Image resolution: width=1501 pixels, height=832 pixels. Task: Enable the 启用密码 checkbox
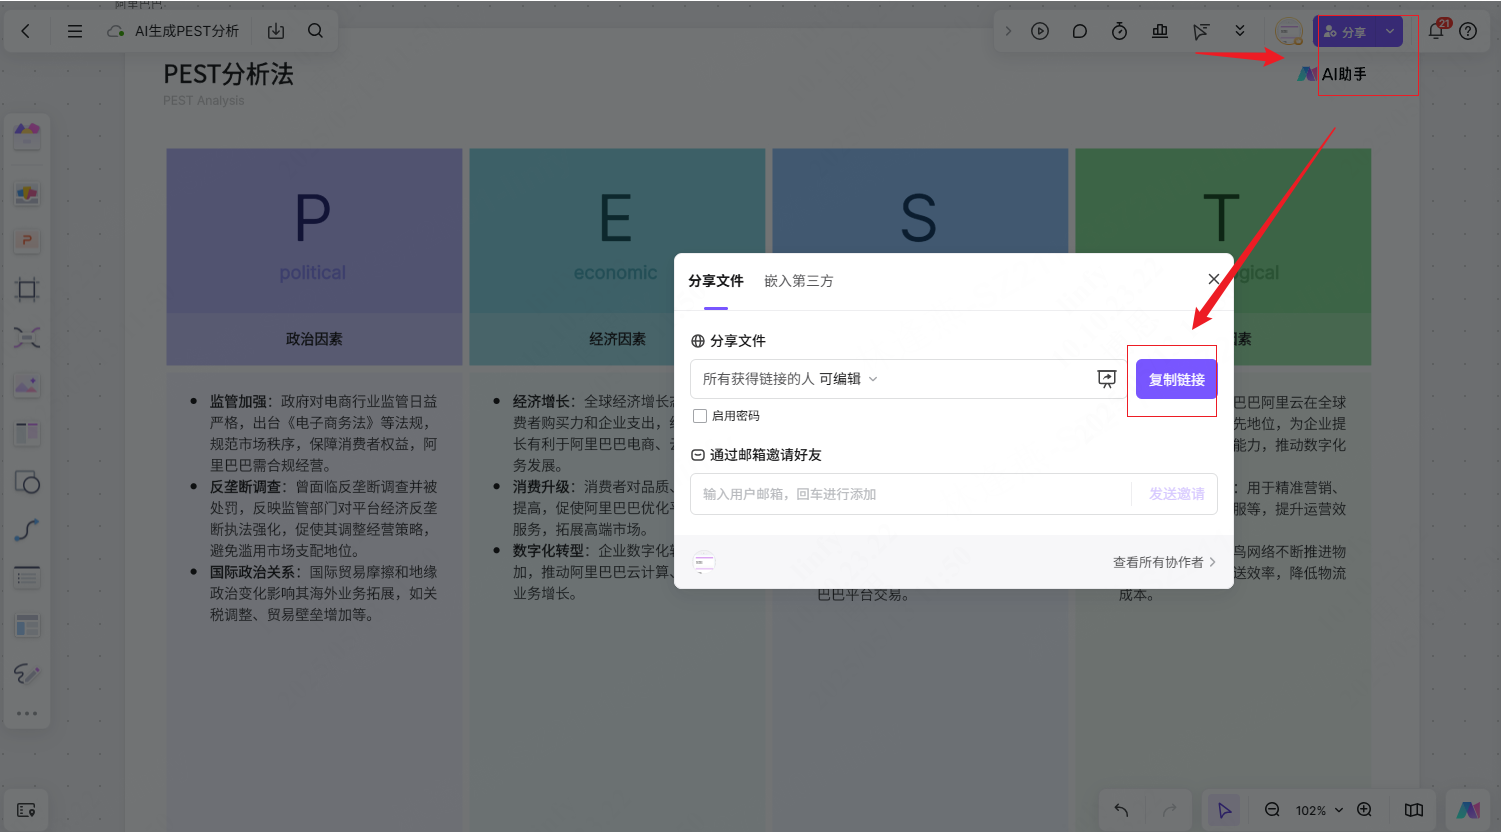(700, 416)
